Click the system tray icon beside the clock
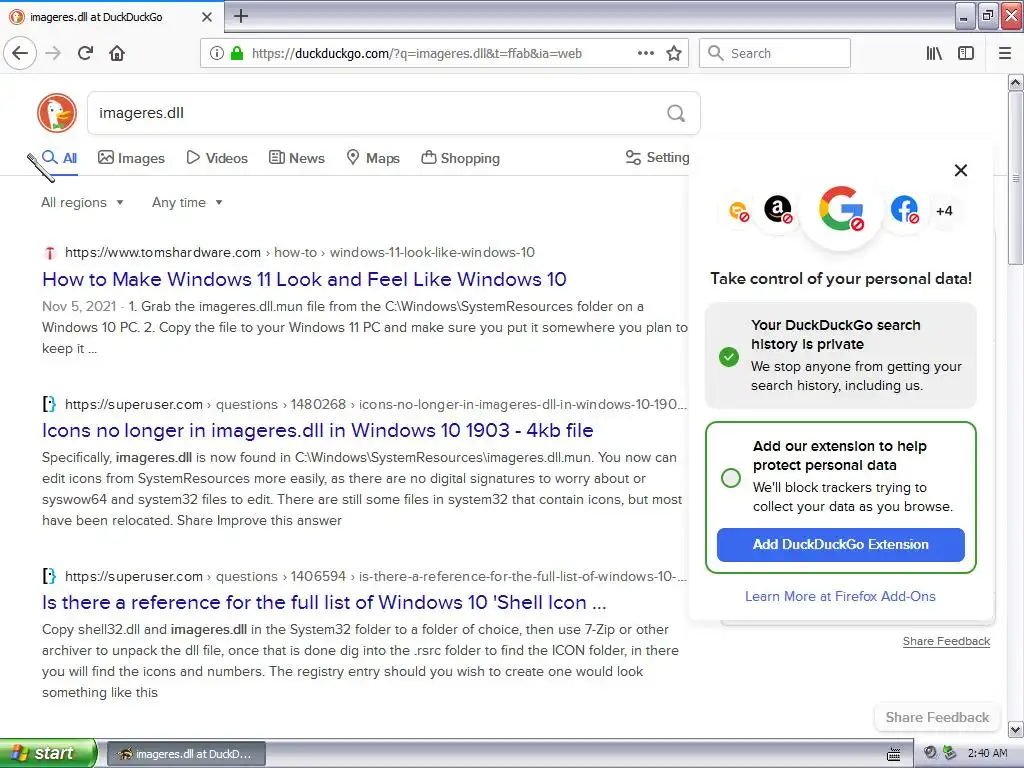 click(x=950, y=753)
